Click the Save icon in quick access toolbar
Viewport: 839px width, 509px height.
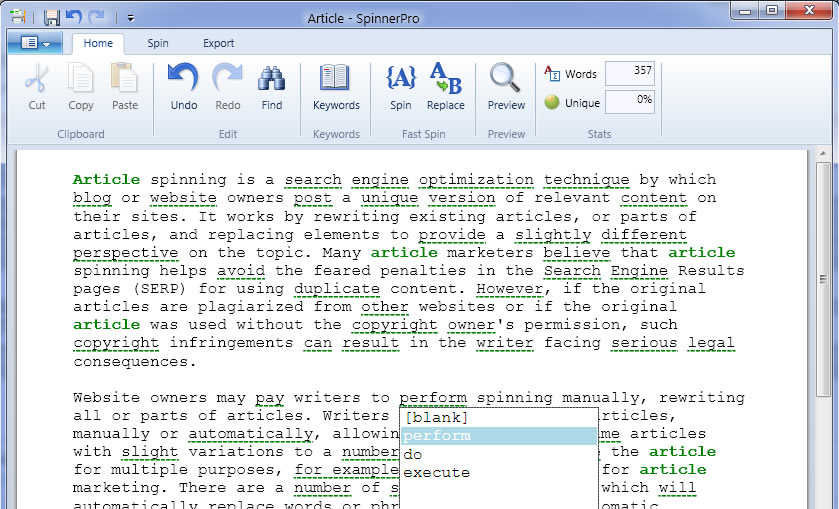(52, 17)
